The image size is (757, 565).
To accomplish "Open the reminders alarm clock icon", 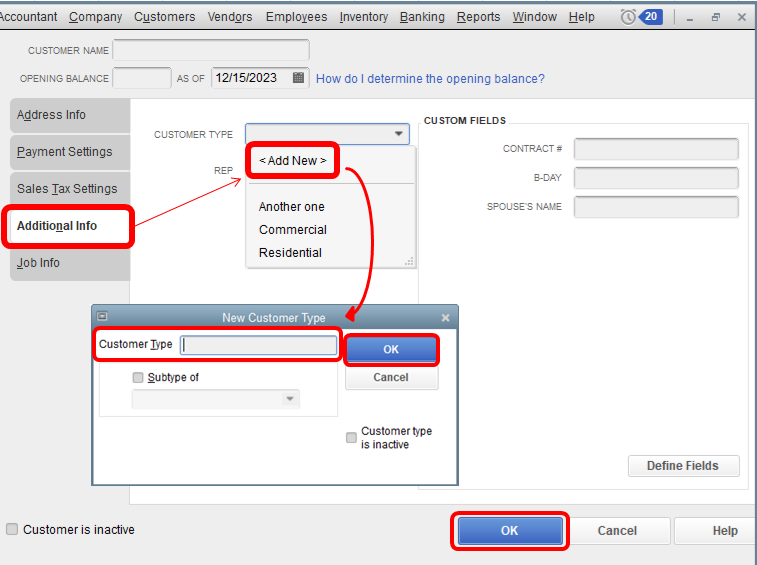I will click(628, 17).
